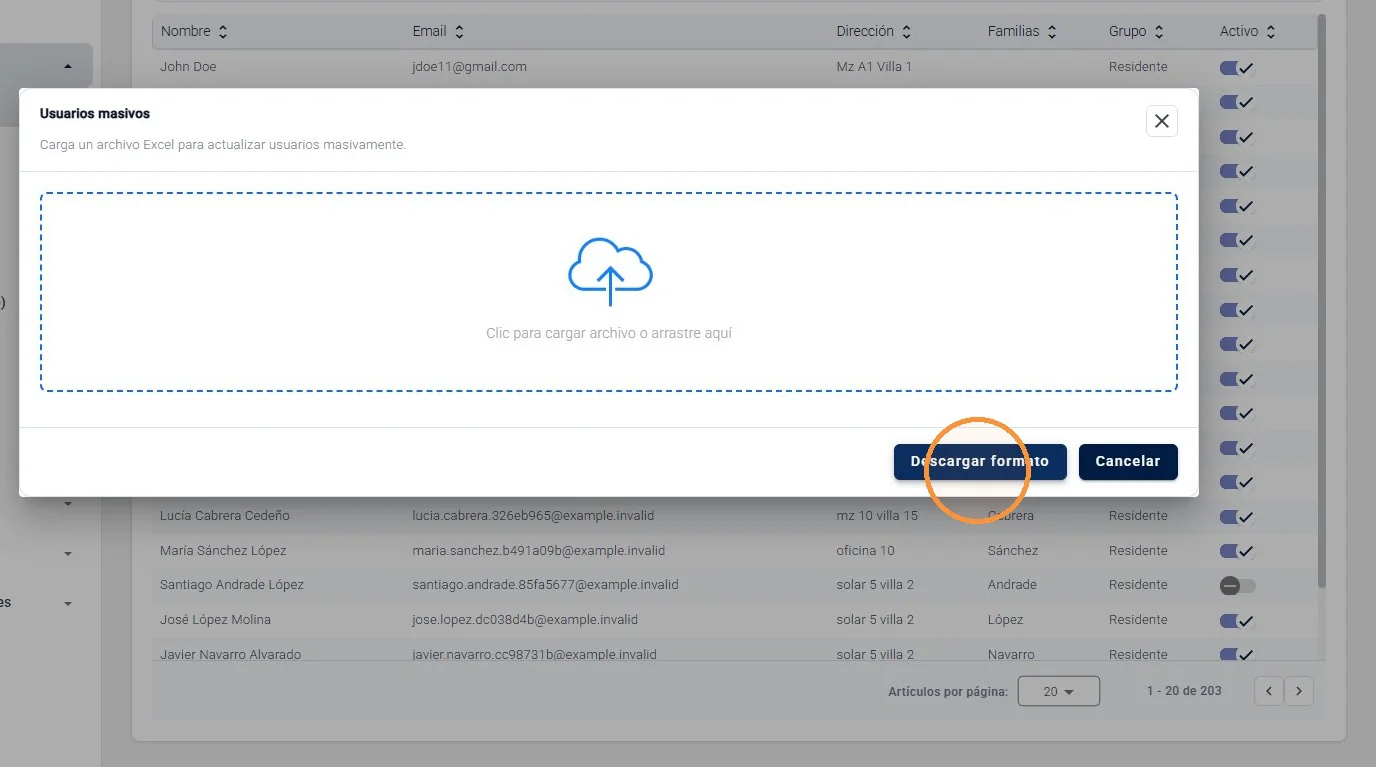Click the Familias column sort arrows
Viewport: 1376px width, 767px height.
tap(1052, 32)
